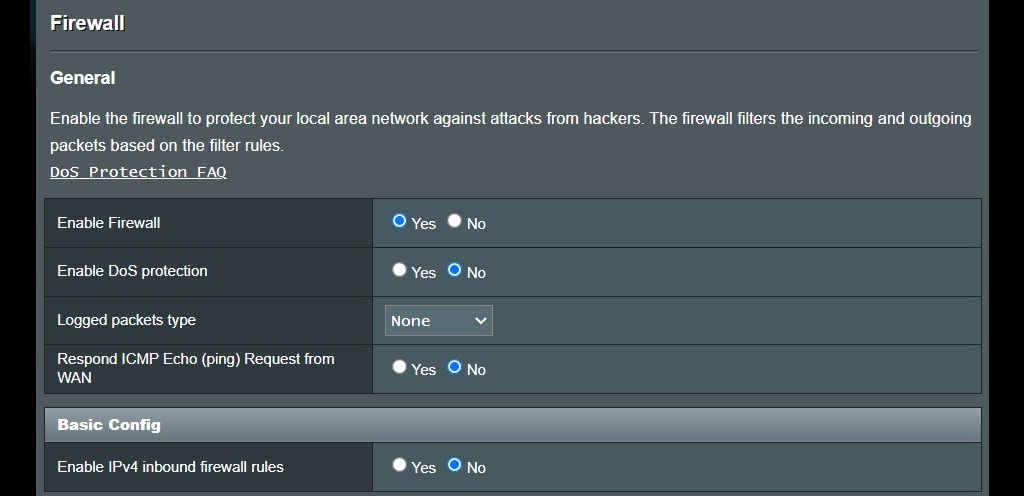
Task: Select No for Enable Firewall
Action: (455, 221)
